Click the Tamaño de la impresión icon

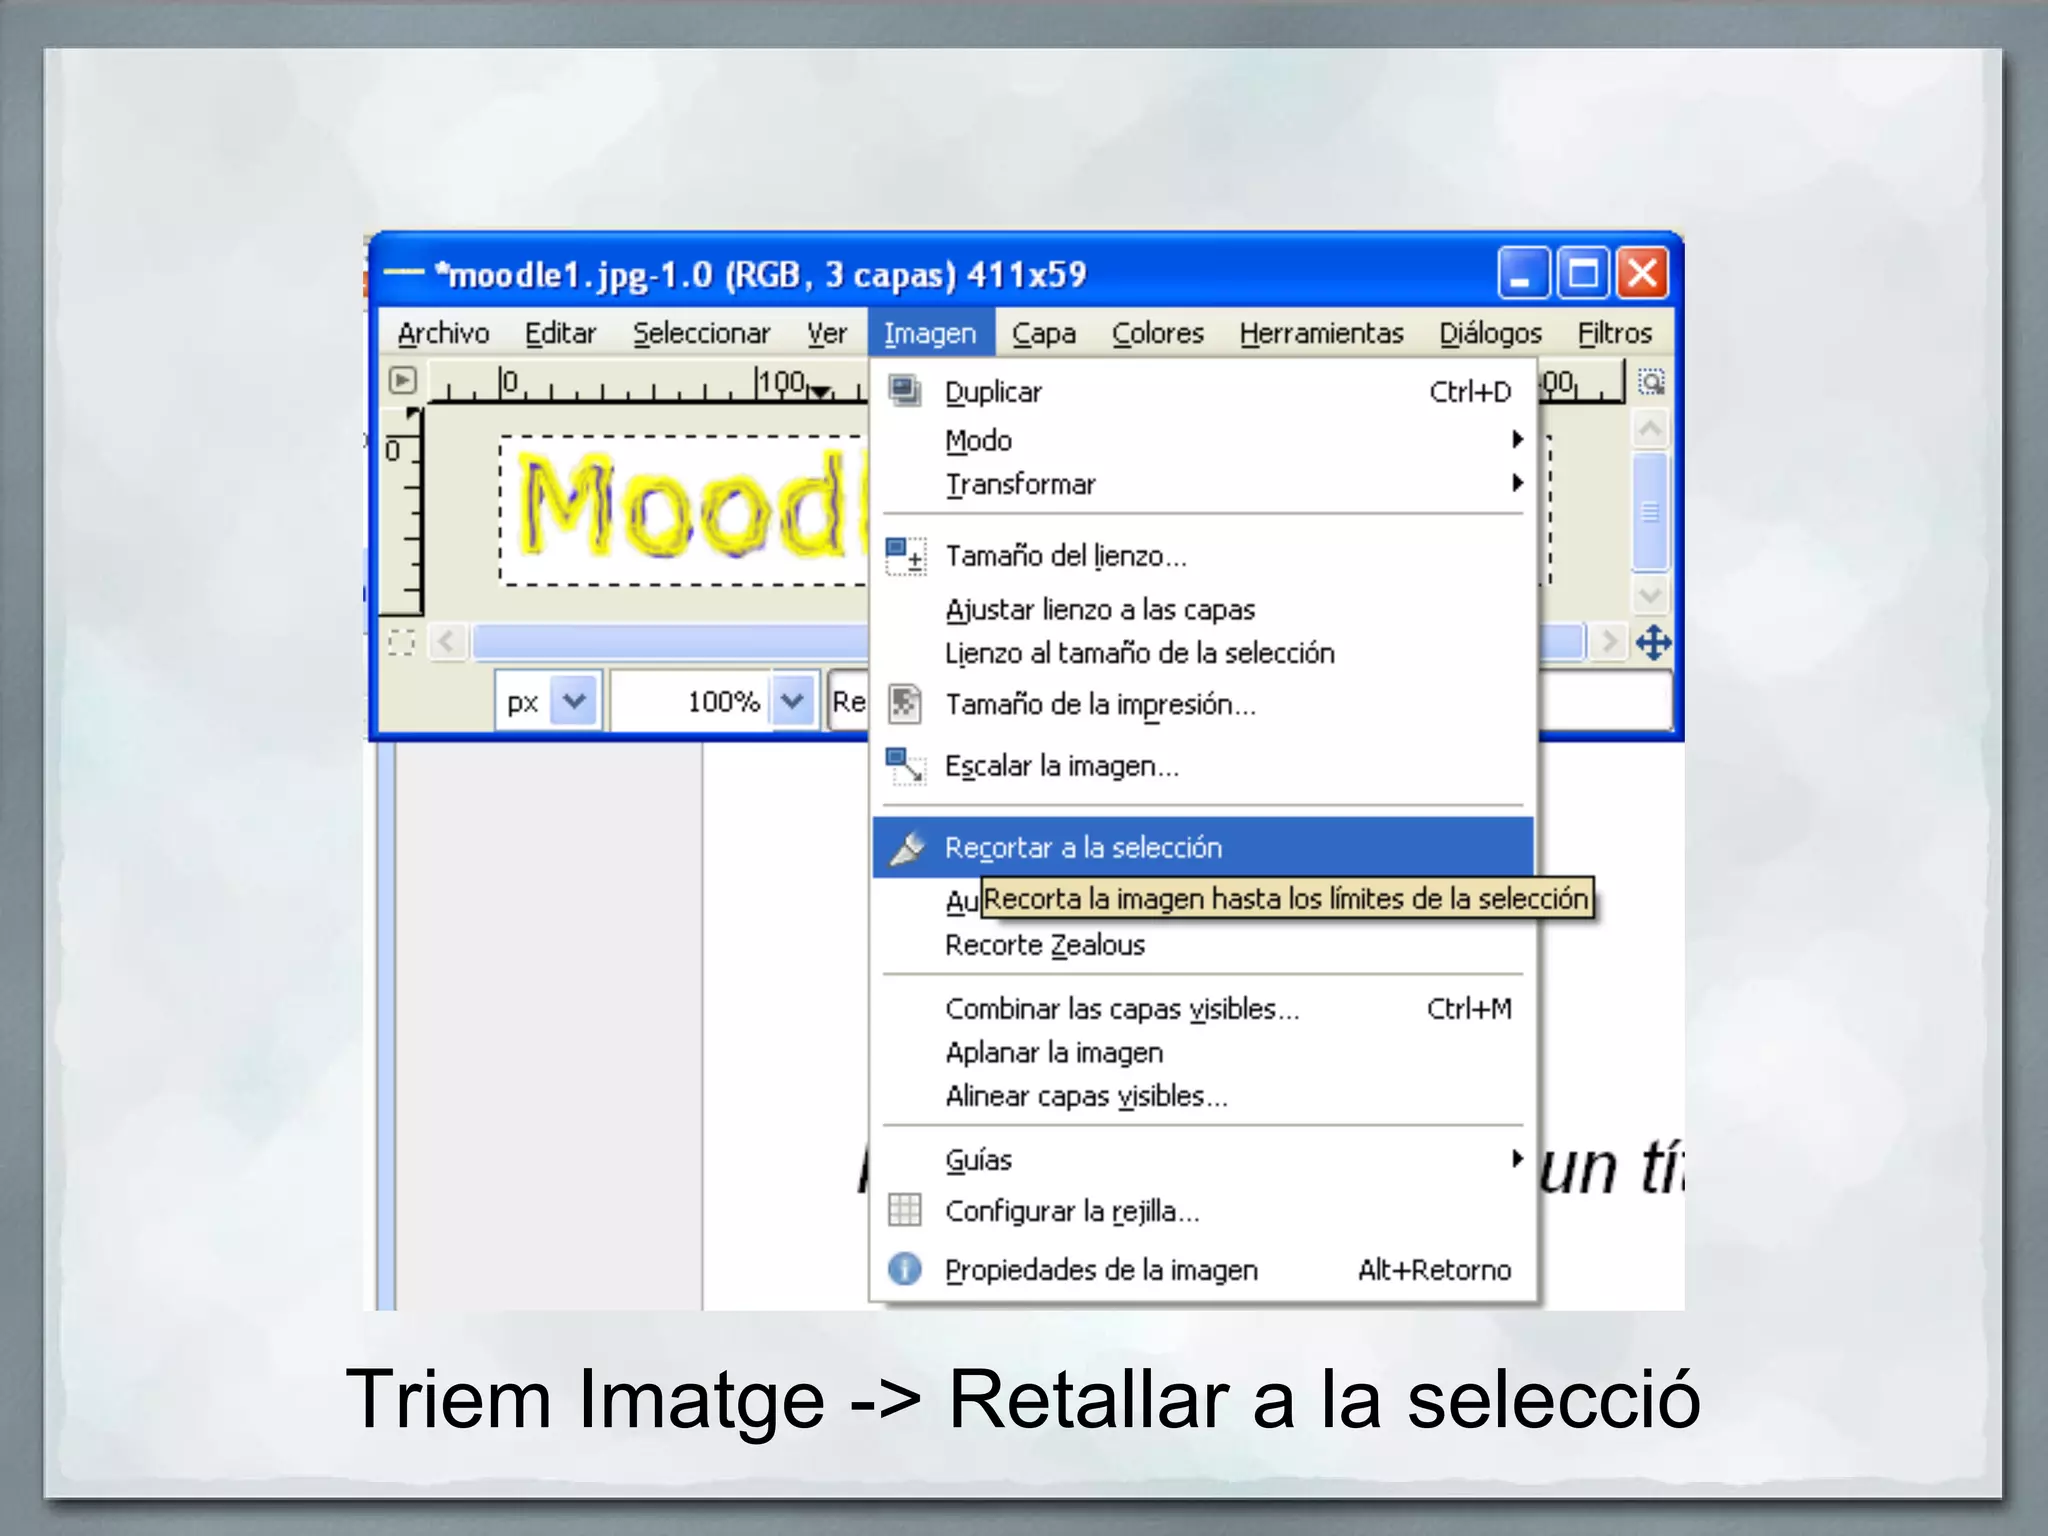[x=905, y=704]
